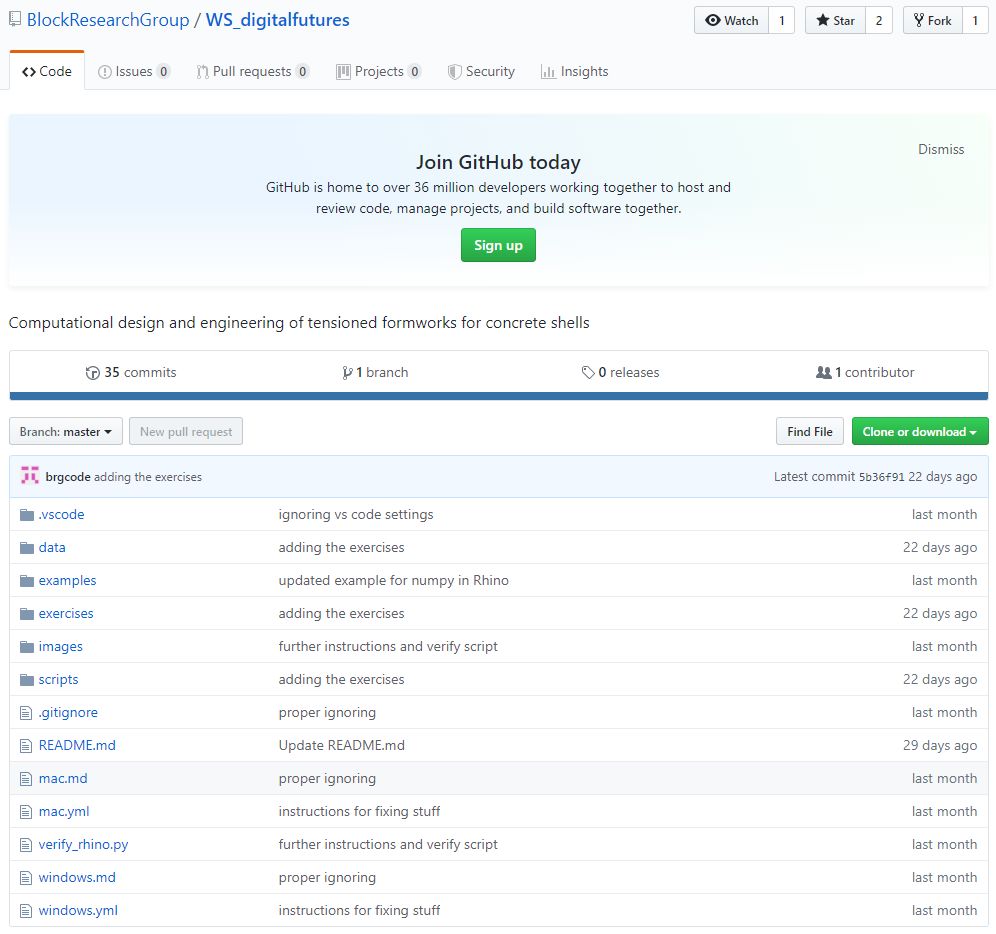The height and width of the screenshot is (934, 996).
Task: Switch to the Insights tab
Action: tap(574, 71)
